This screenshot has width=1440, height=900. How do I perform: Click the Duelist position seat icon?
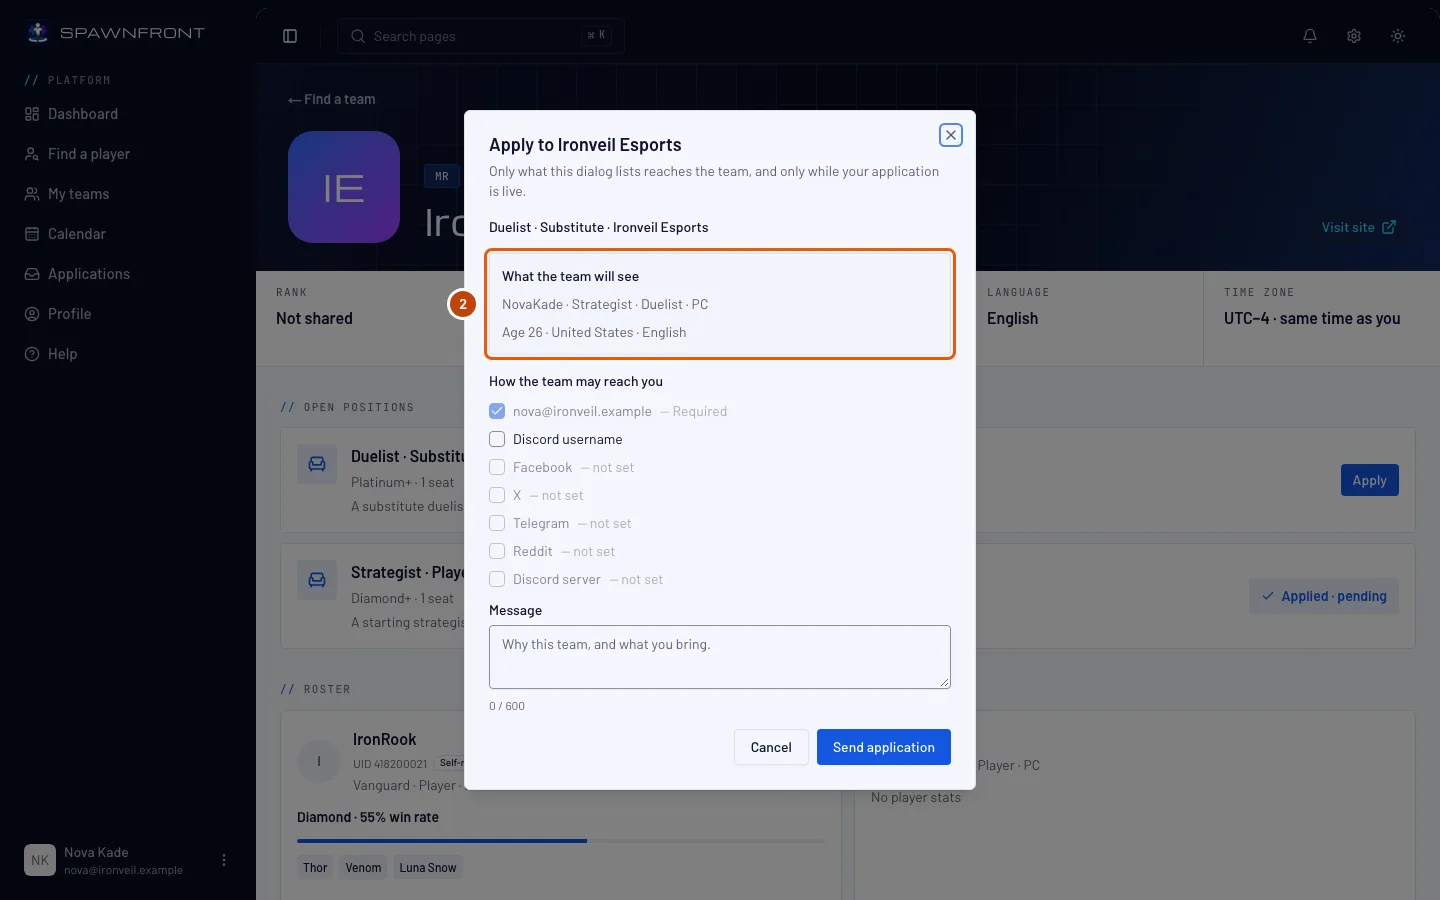[x=317, y=464]
